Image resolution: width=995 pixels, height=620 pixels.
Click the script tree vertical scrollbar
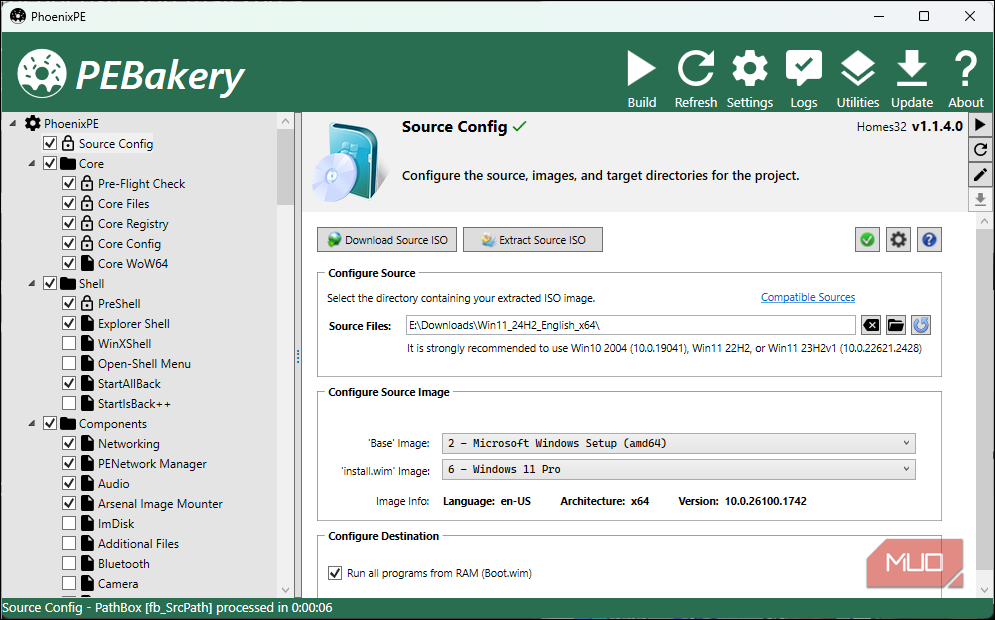coord(285,167)
